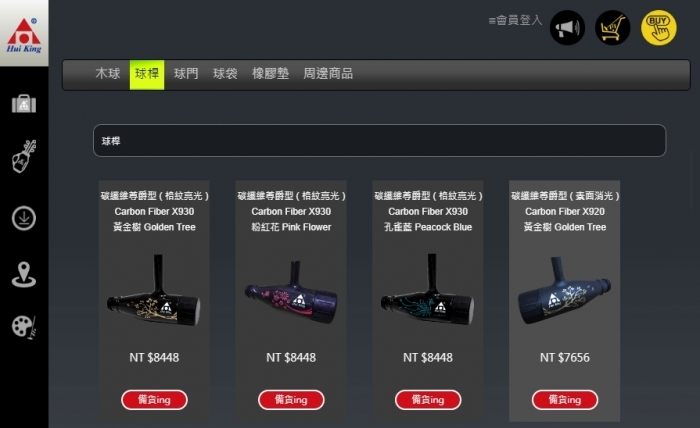This screenshot has height=428, width=700.
Task: Open the megaphone announcements icon
Action: tap(567, 28)
